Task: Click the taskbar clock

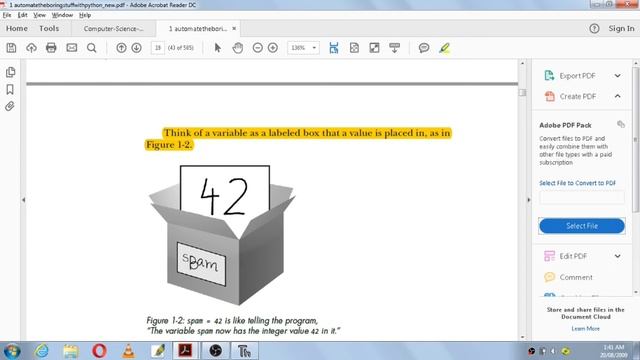Action: [613, 351]
